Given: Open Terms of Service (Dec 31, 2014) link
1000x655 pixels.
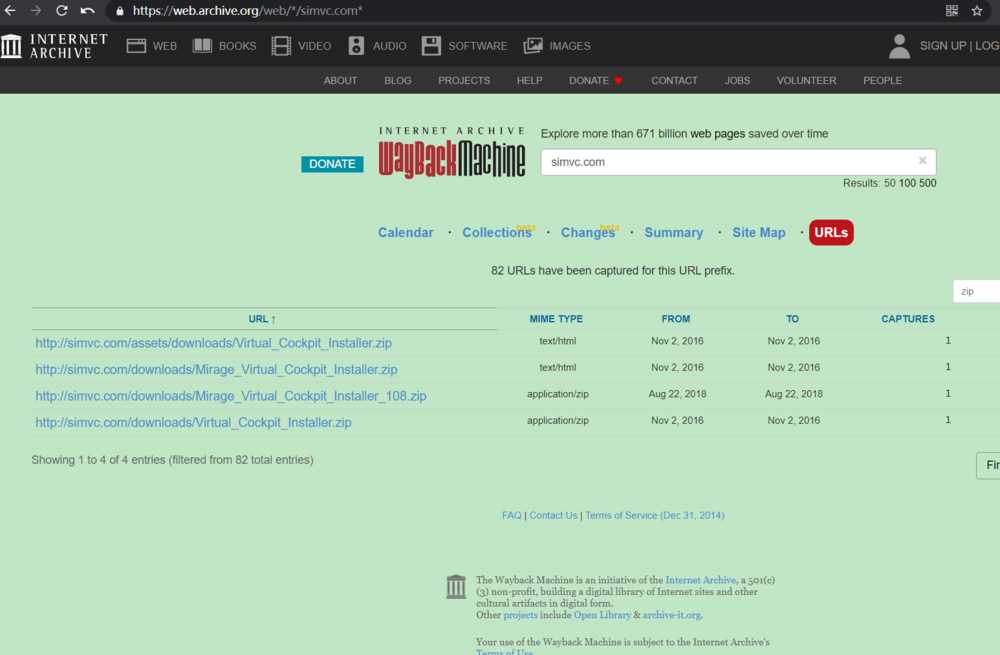Looking at the screenshot, I should click(x=655, y=515).
